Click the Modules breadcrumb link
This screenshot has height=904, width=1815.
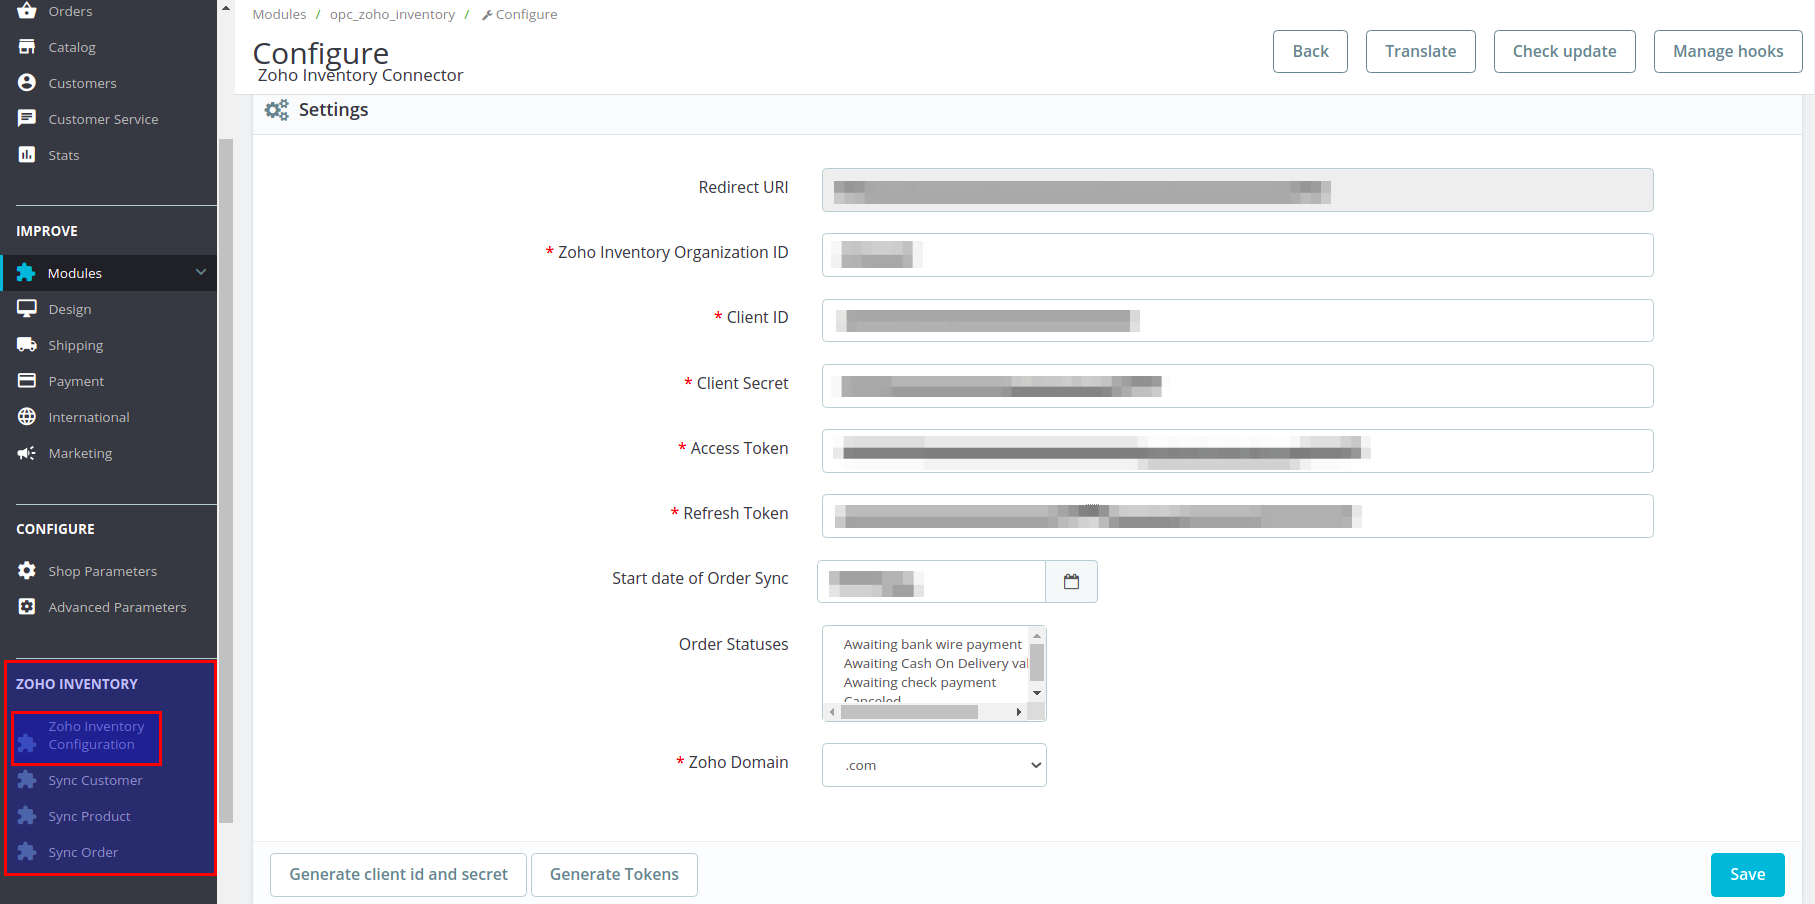[x=279, y=14]
